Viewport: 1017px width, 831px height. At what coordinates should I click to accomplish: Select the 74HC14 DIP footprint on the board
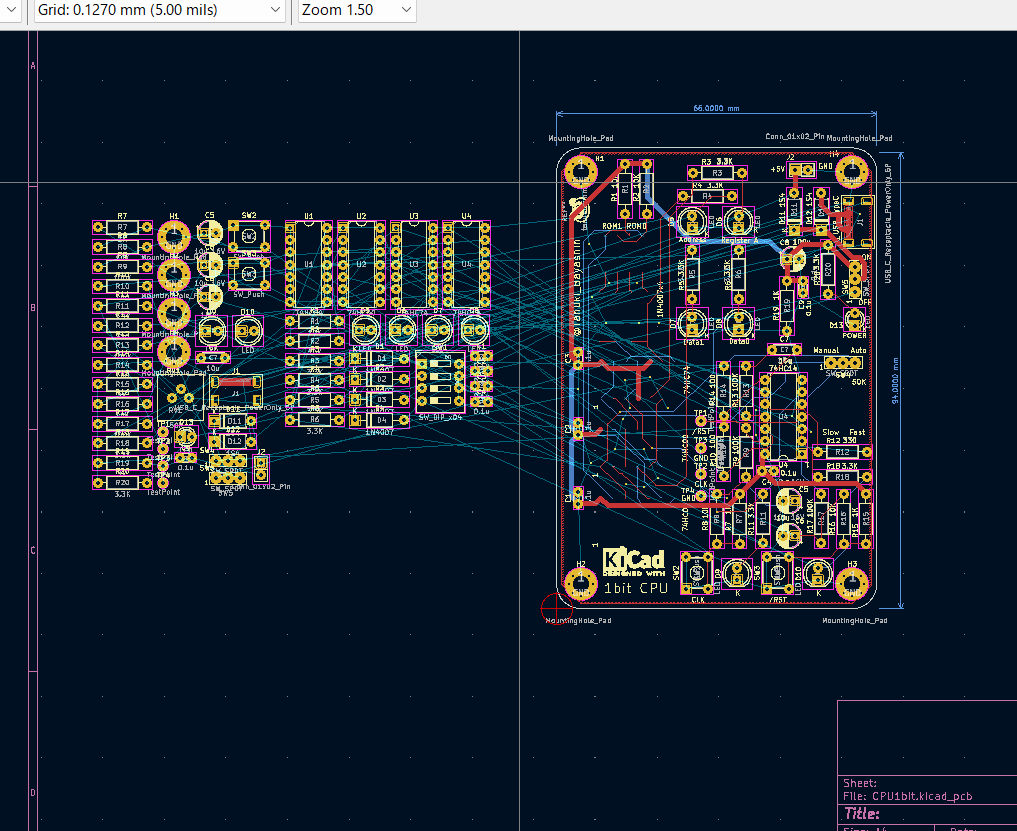click(784, 416)
